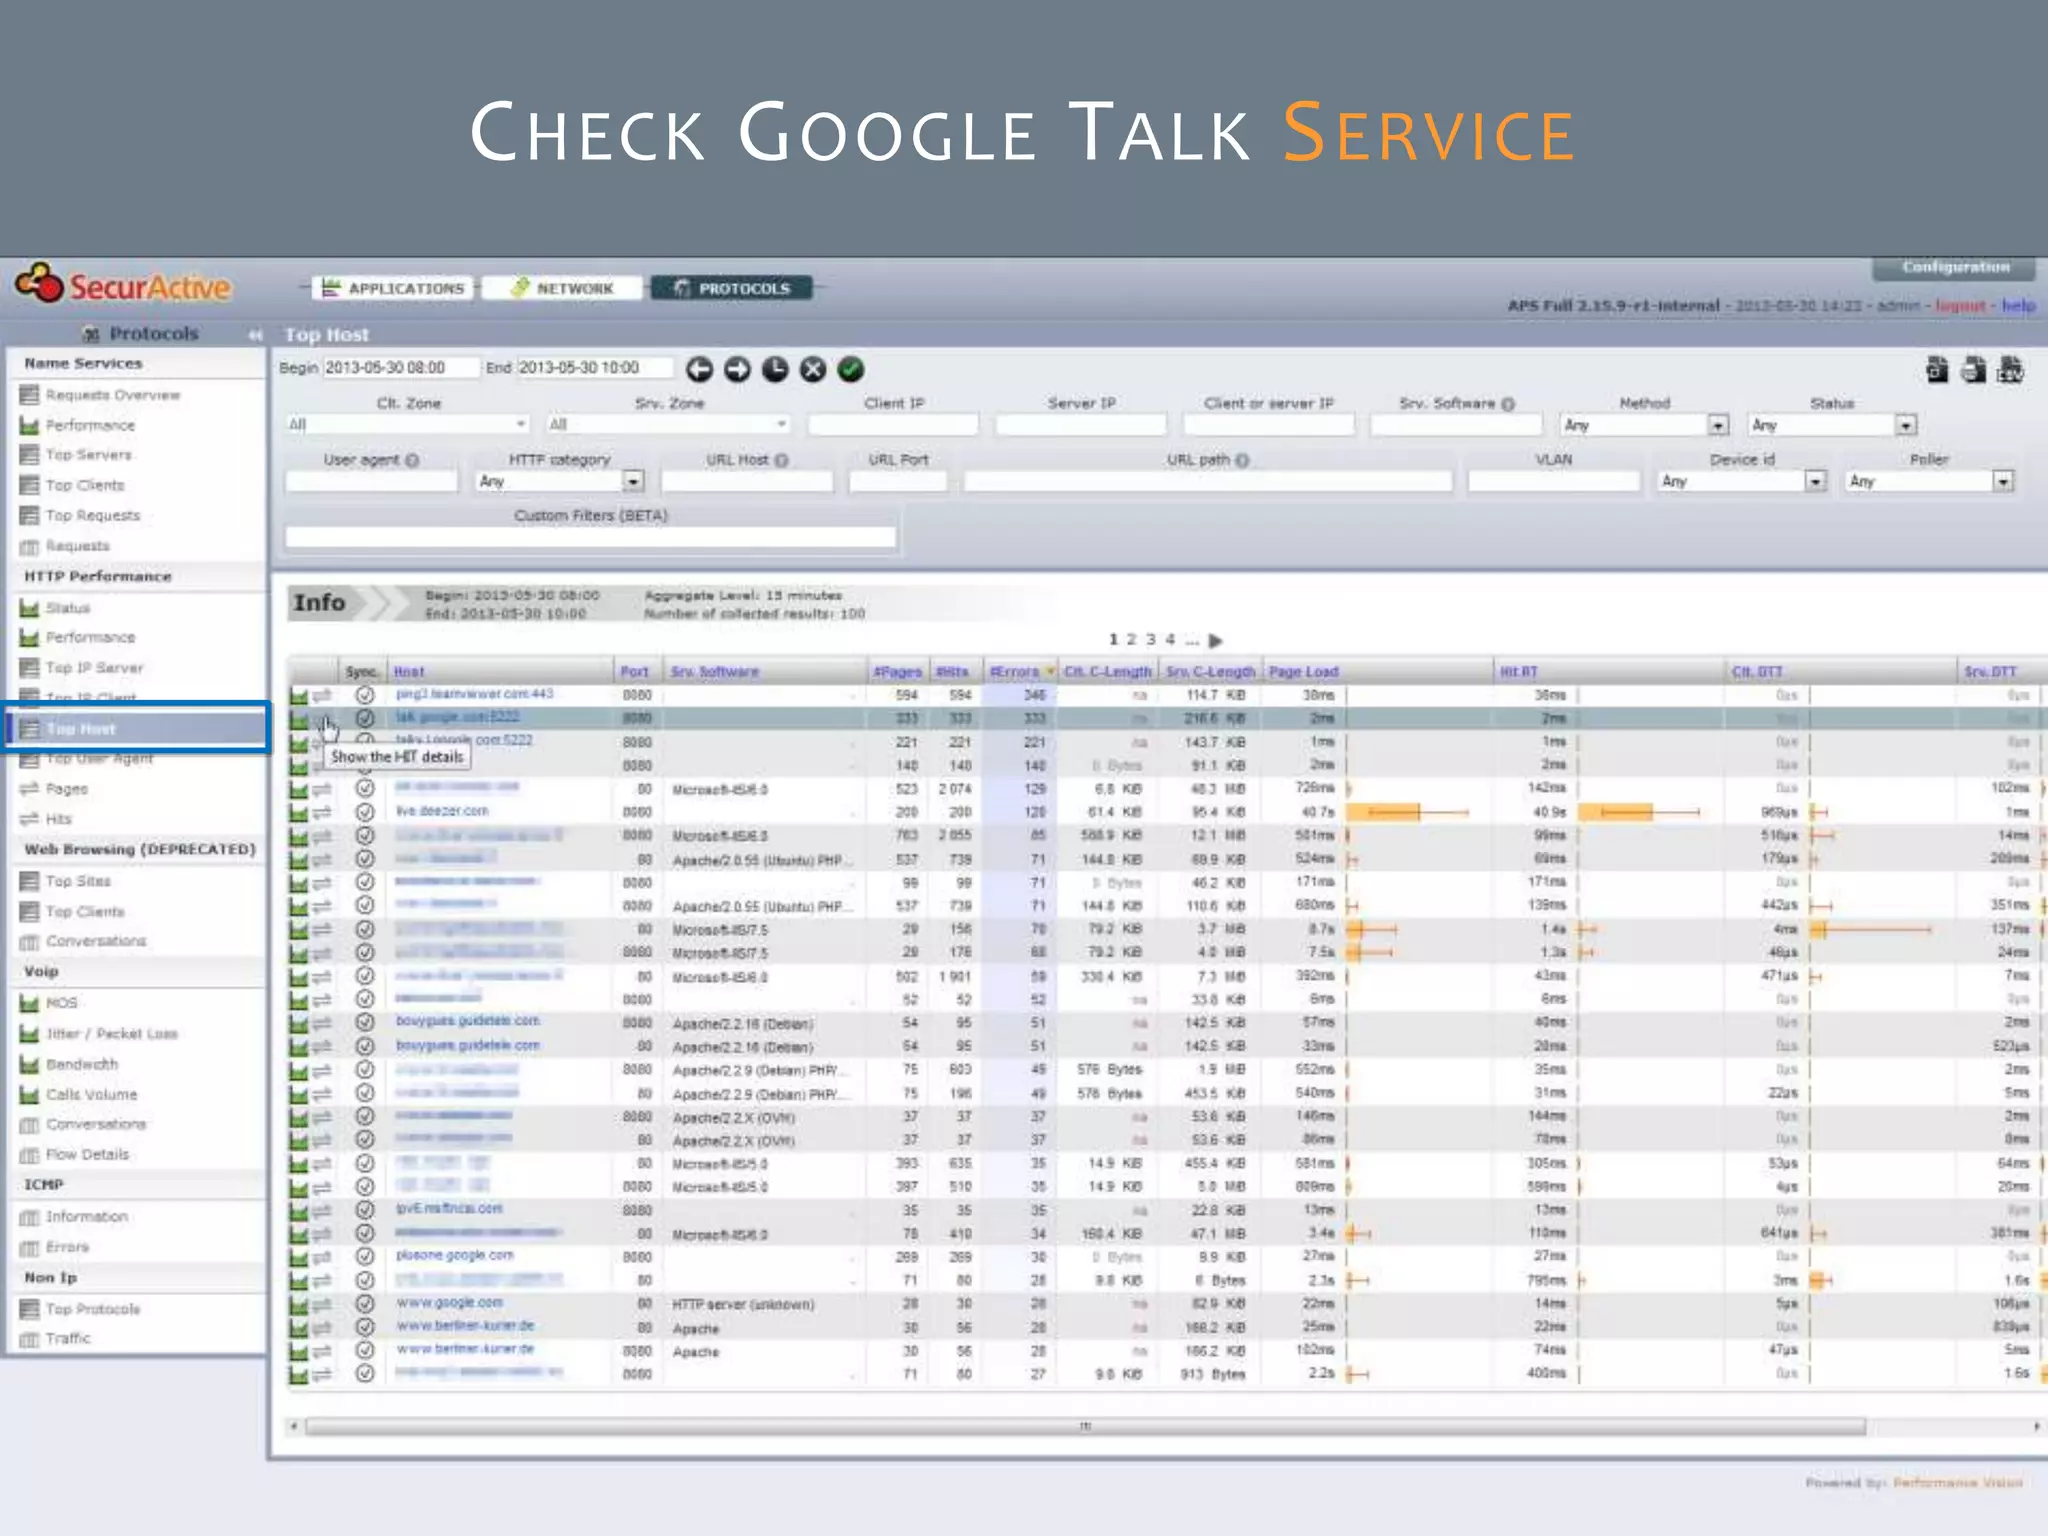Open the plusone.google.com host link

click(x=455, y=1256)
